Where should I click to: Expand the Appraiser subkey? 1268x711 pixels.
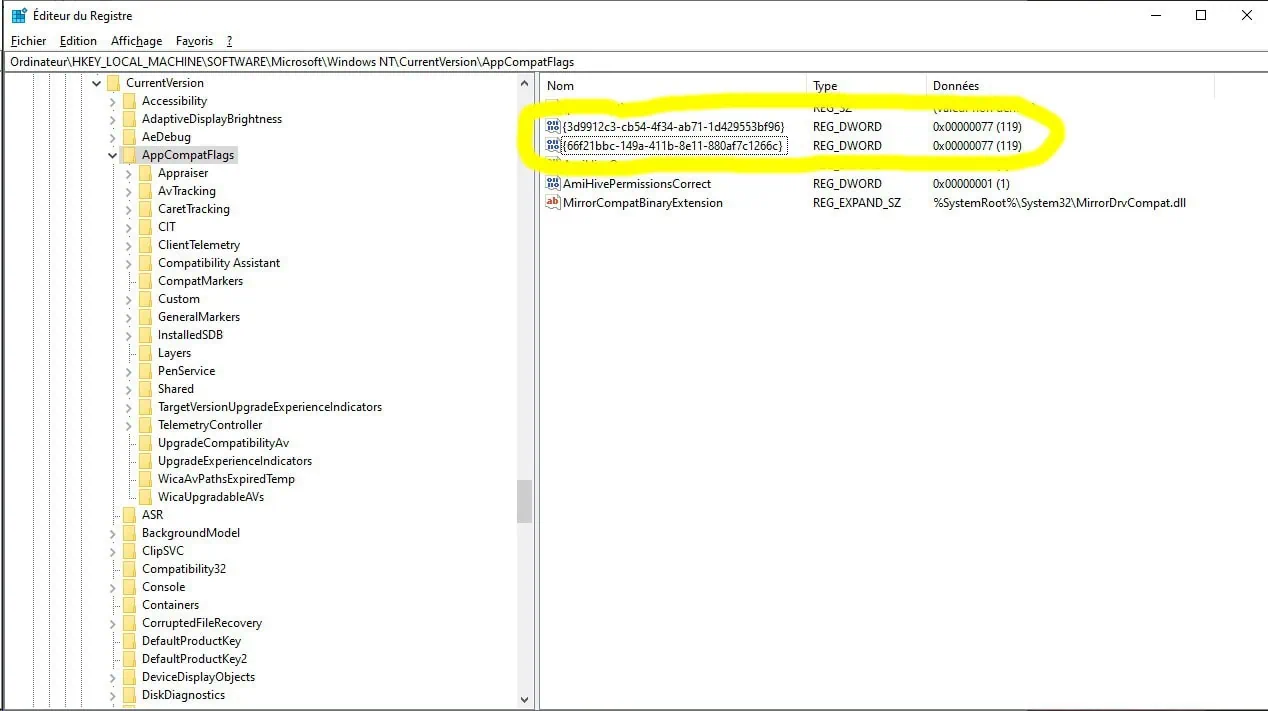pos(129,173)
